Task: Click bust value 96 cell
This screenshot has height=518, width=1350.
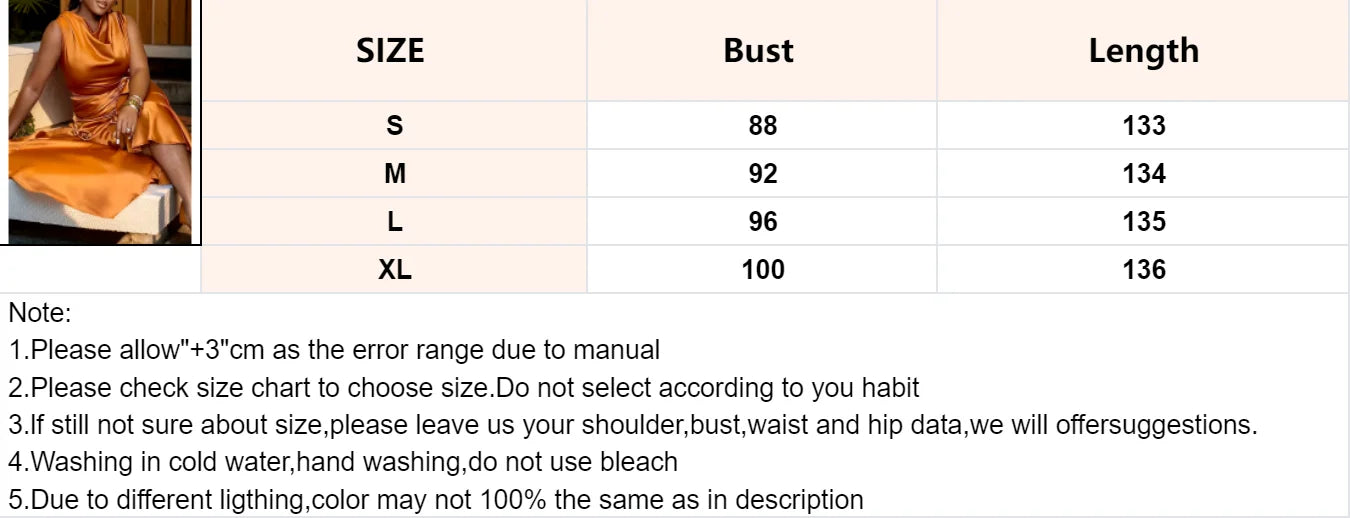Action: 762,221
